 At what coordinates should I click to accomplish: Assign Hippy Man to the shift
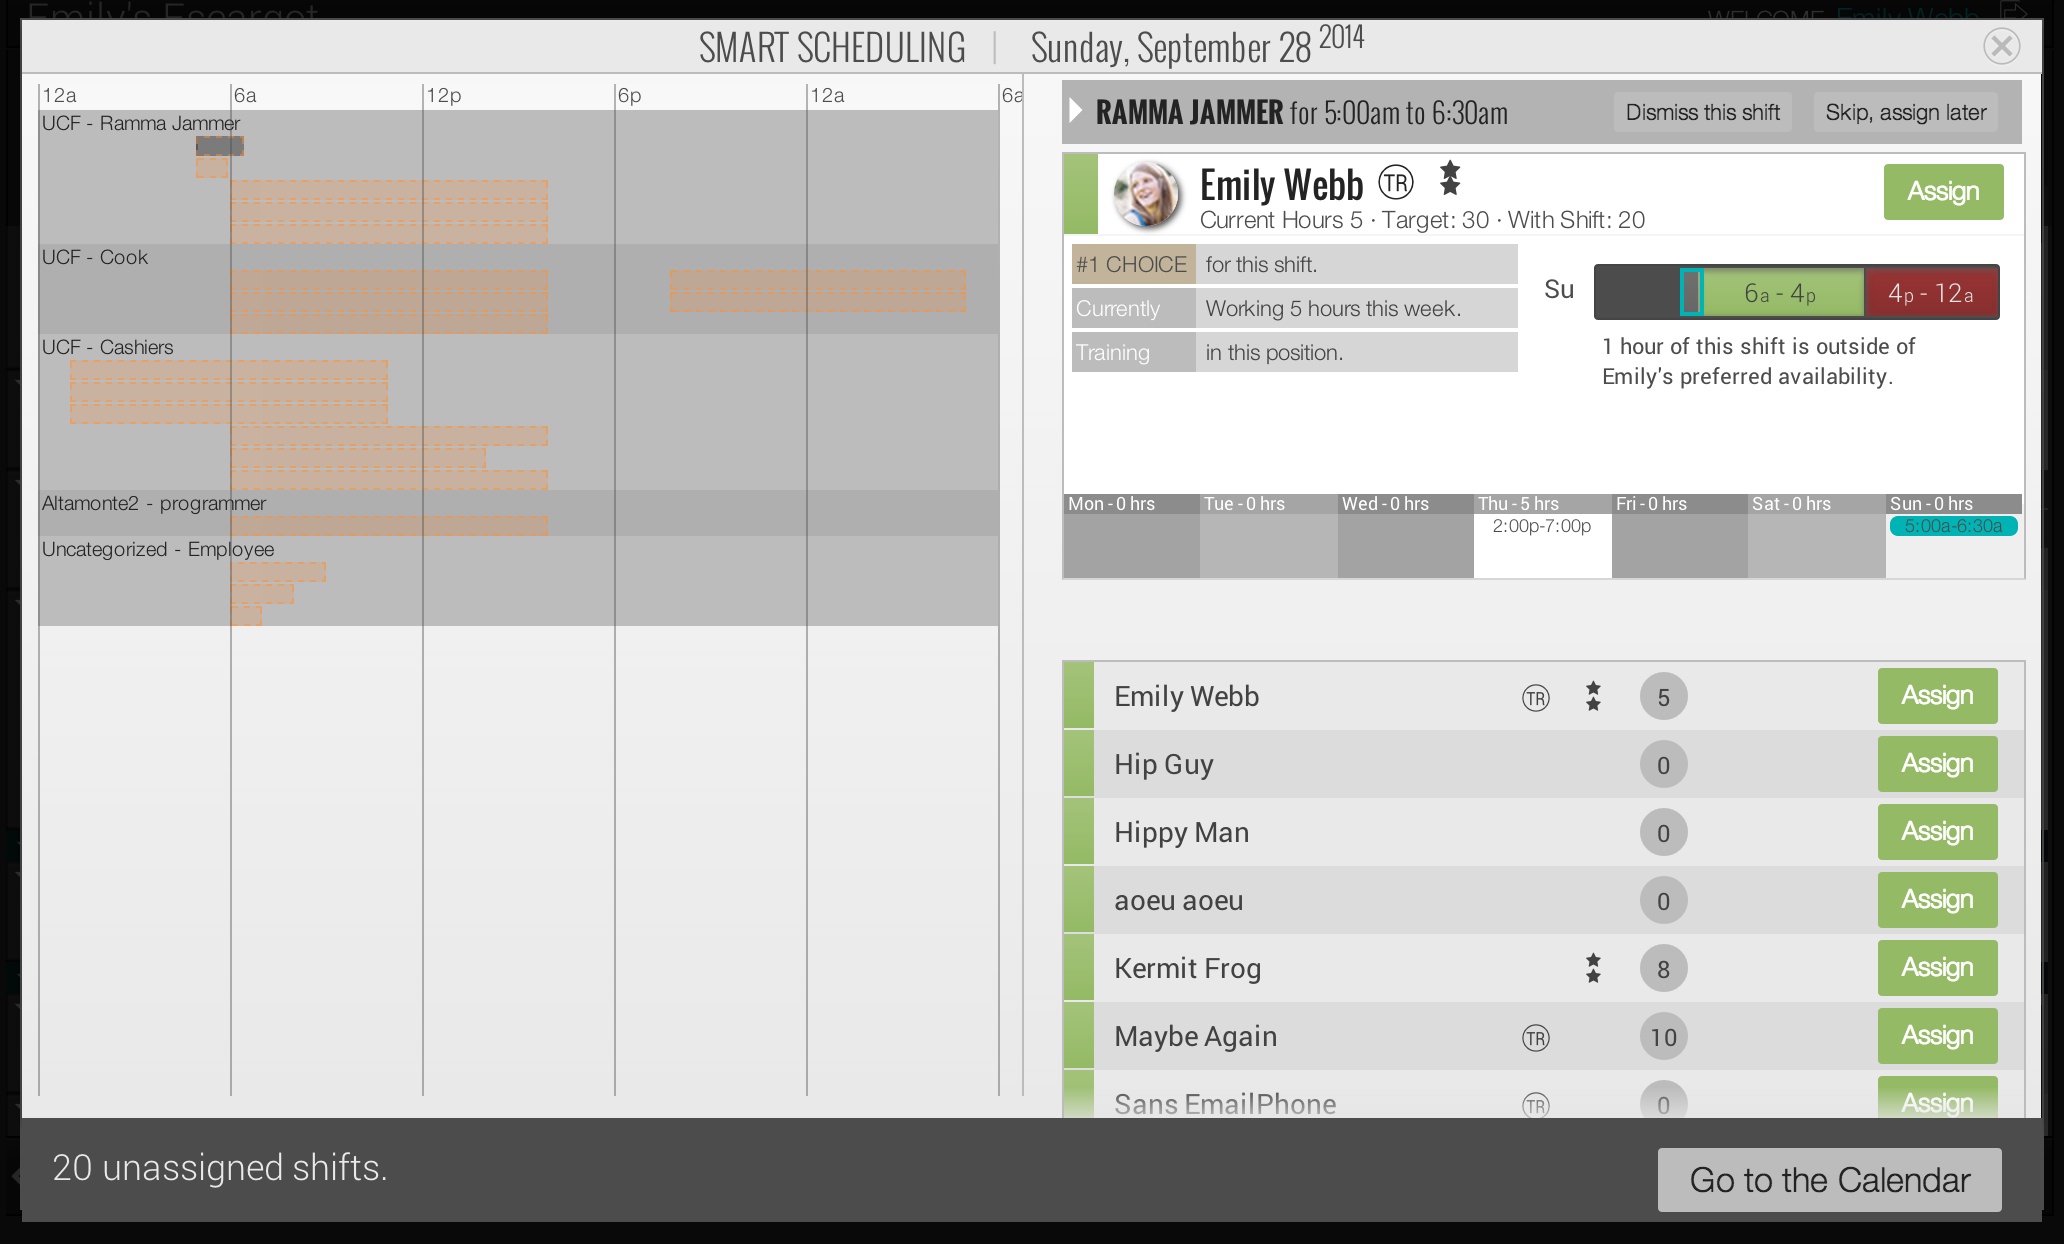tap(1937, 832)
